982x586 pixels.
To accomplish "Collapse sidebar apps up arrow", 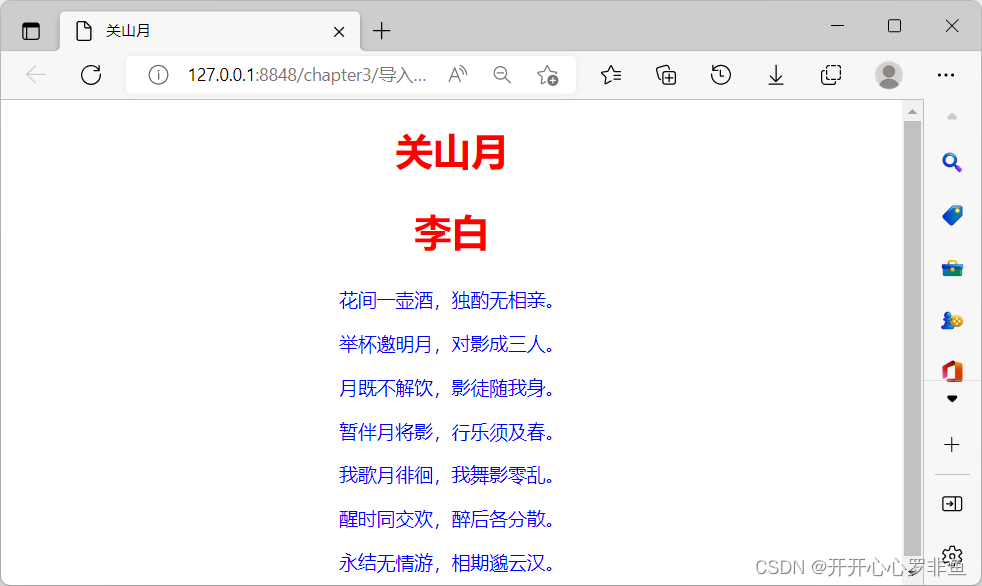I will pyautogui.click(x=952, y=116).
